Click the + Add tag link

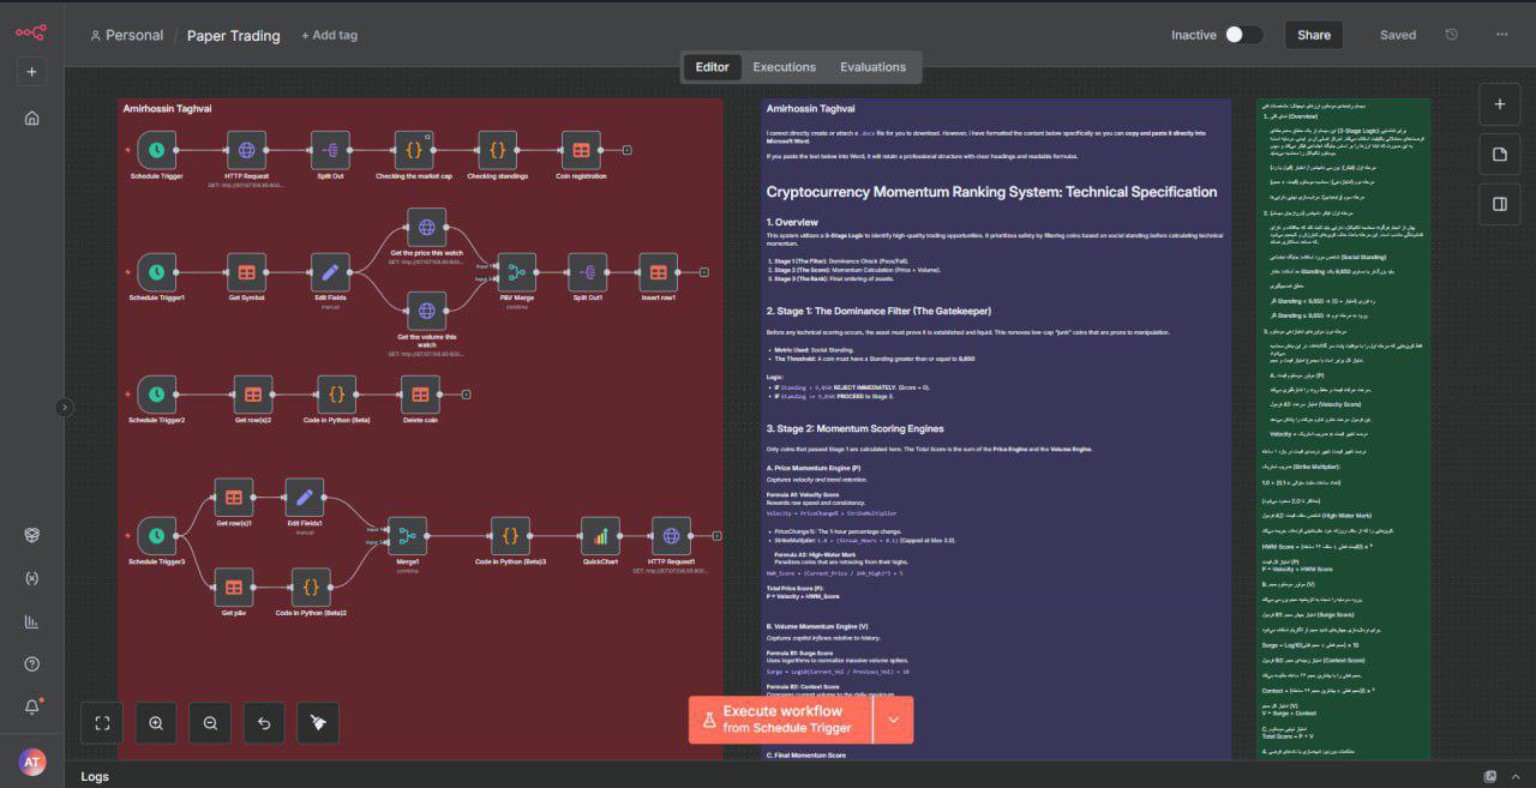coord(329,35)
